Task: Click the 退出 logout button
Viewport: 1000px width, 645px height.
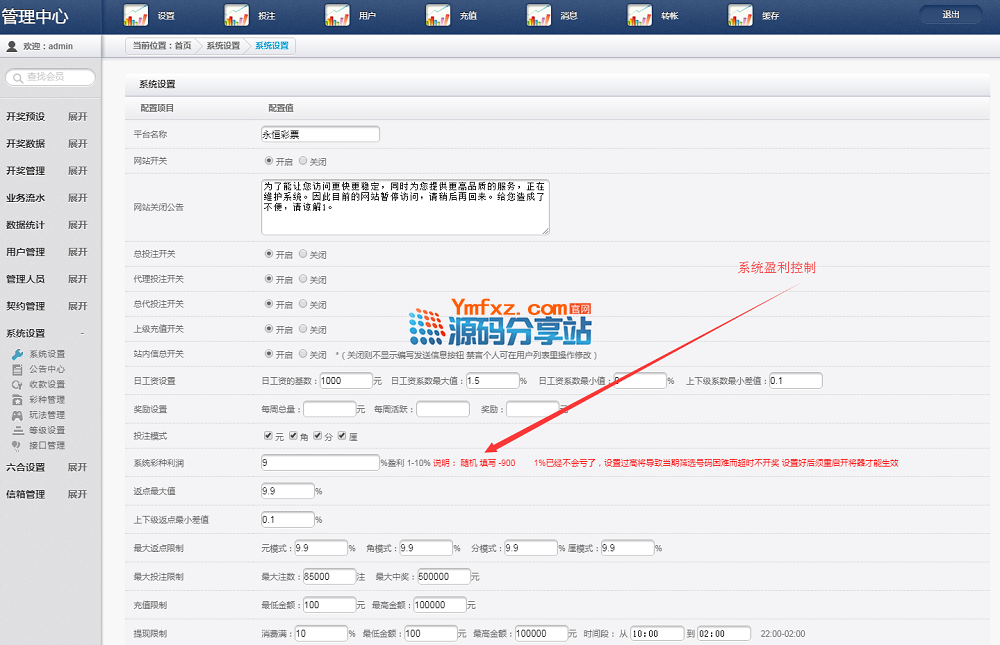Action: [x=949, y=15]
